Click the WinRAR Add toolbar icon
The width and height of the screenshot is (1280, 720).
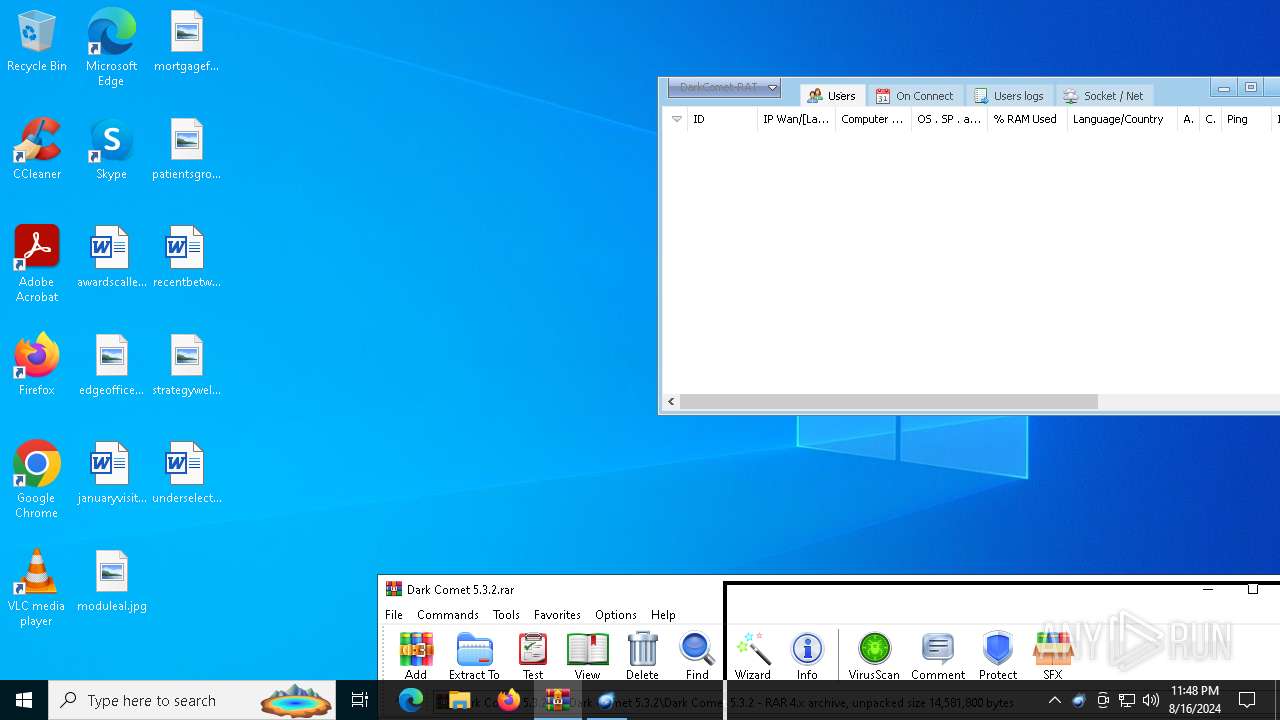pos(416,655)
